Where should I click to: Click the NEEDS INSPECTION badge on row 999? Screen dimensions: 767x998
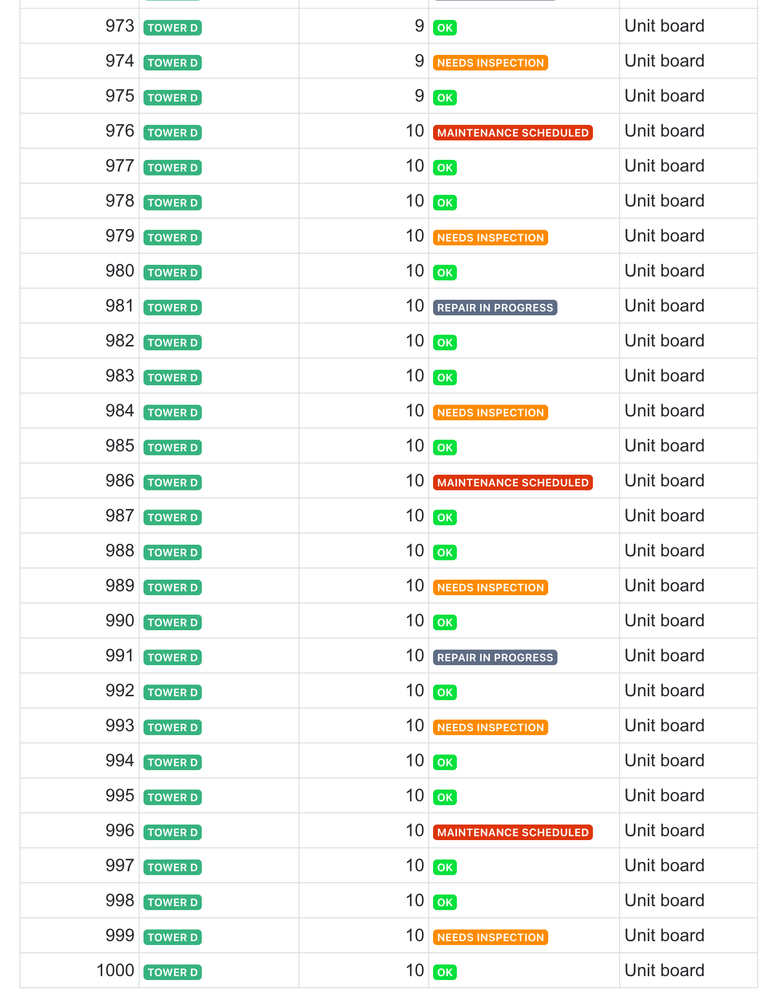[490, 937]
